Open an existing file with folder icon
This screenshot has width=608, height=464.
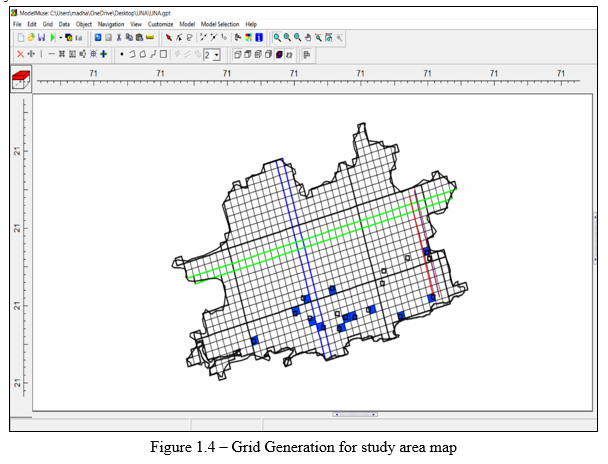pos(31,38)
